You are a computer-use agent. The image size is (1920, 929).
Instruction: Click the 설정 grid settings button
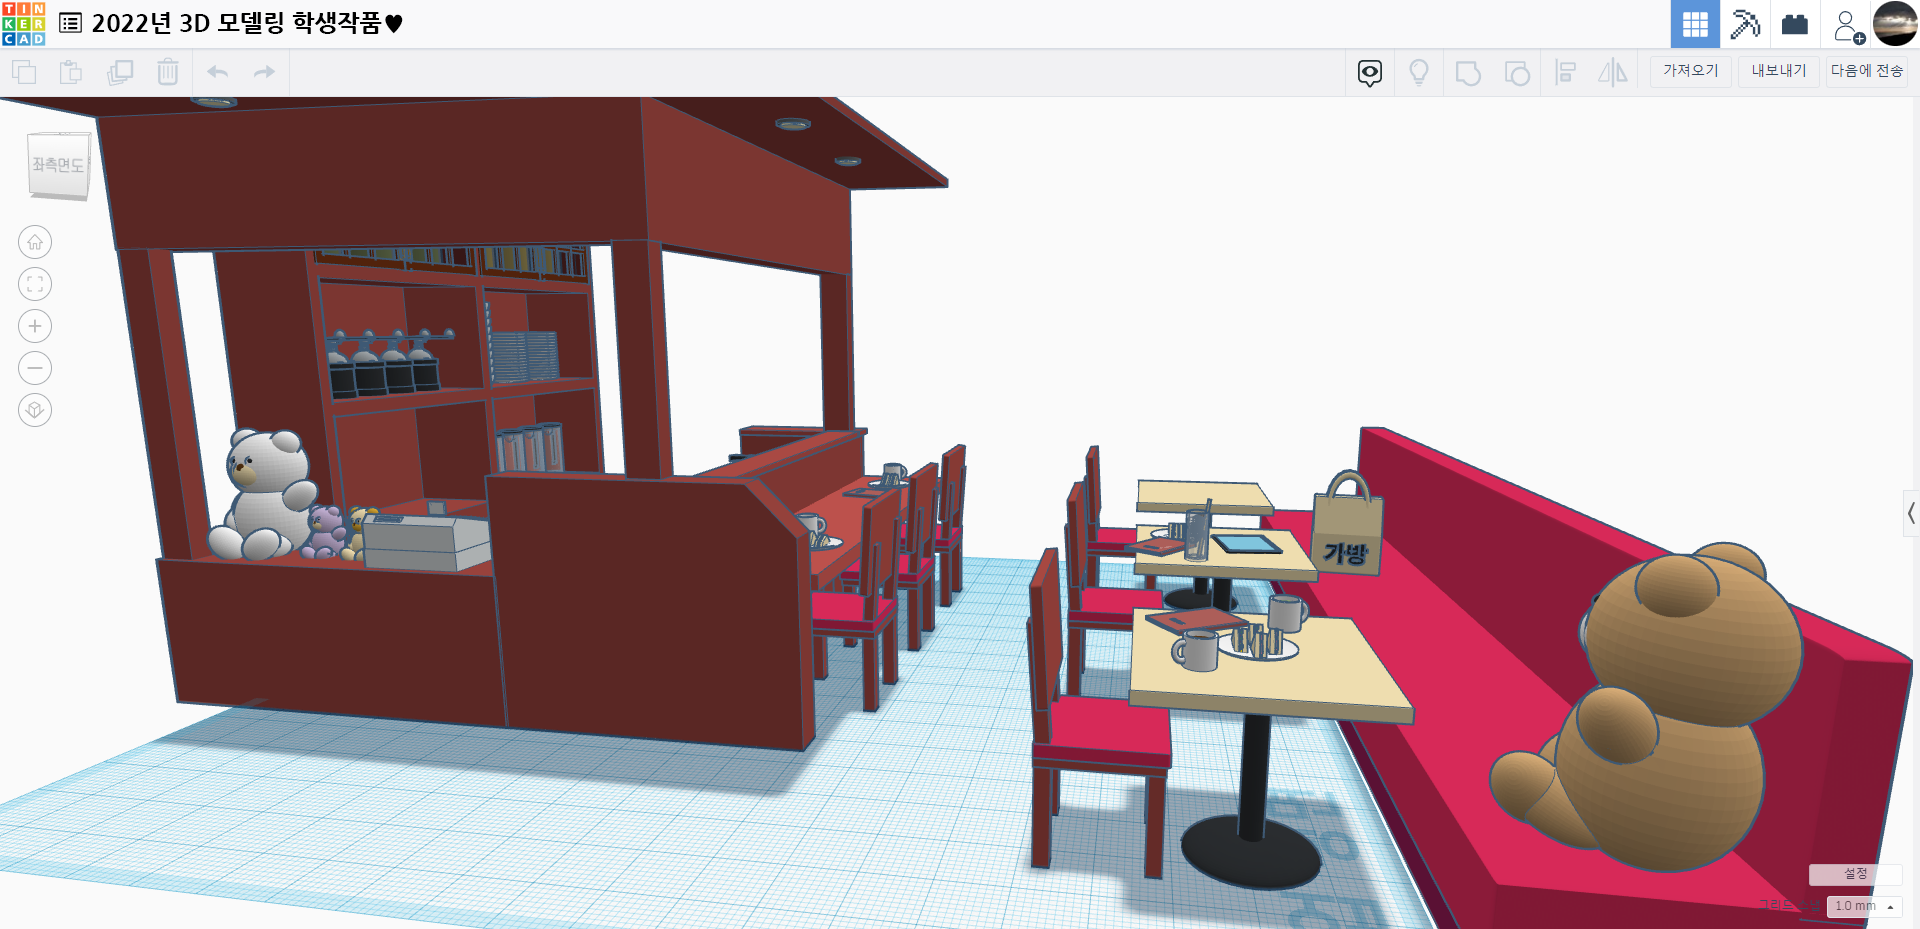pos(1855,874)
